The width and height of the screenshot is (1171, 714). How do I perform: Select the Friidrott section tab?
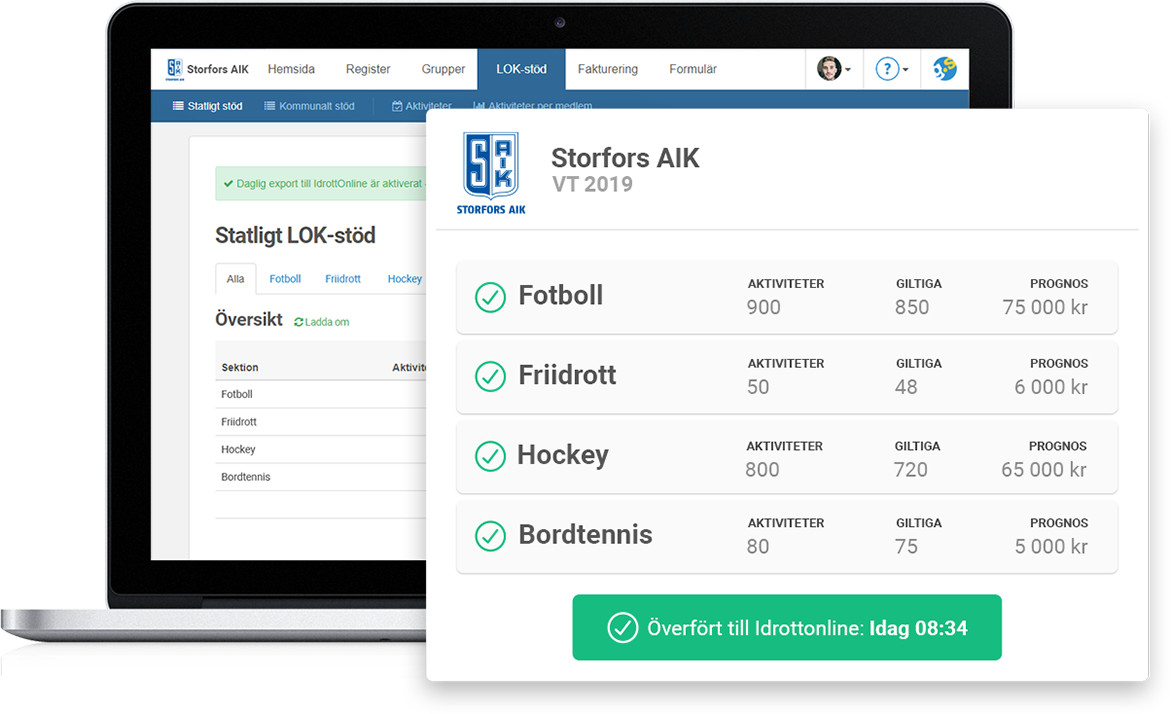coord(343,279)
